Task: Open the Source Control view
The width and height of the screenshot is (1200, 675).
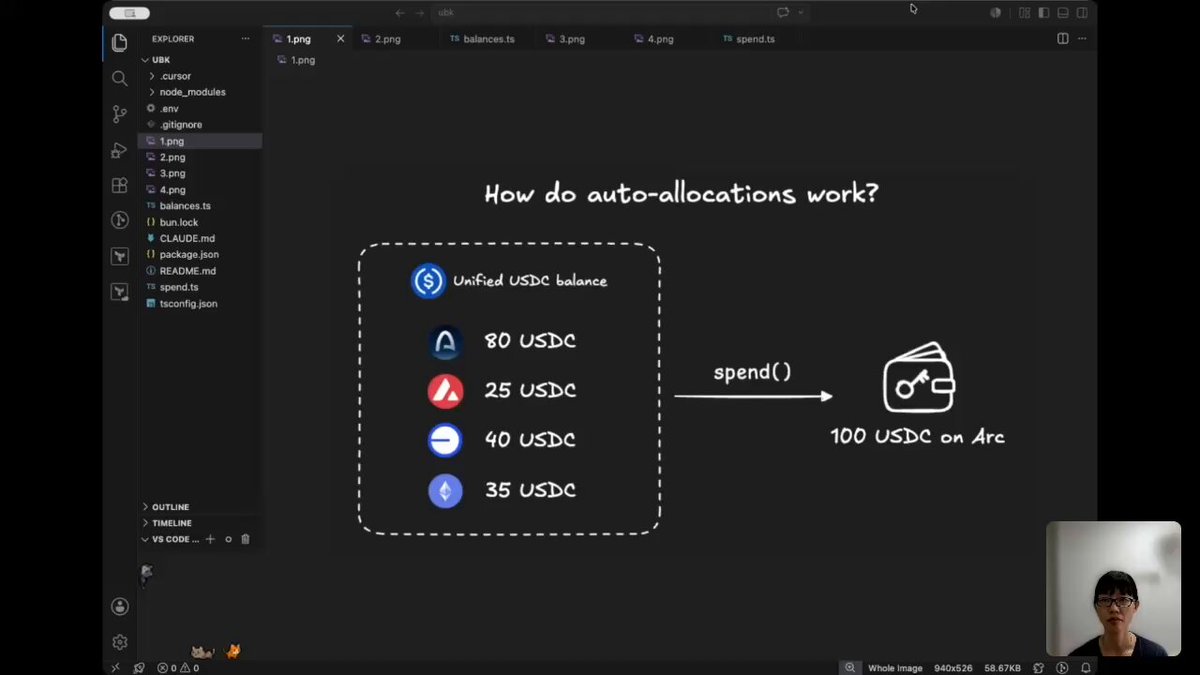Action: click(120, 114)
